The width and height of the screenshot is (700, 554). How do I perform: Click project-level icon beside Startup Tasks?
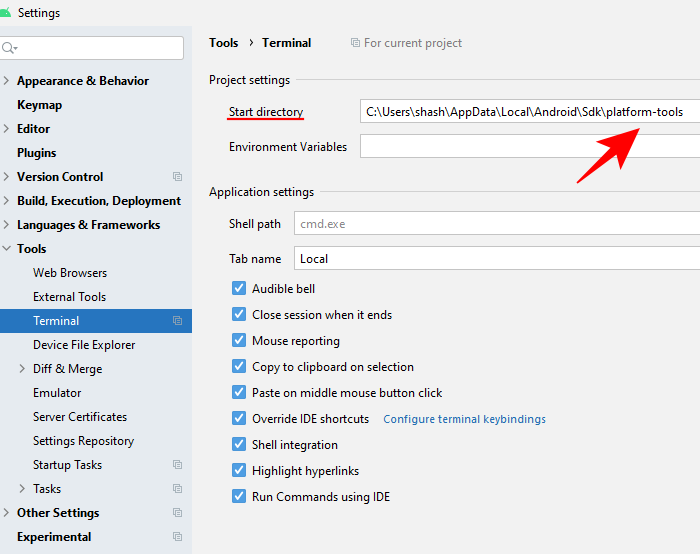pos(177,465)
